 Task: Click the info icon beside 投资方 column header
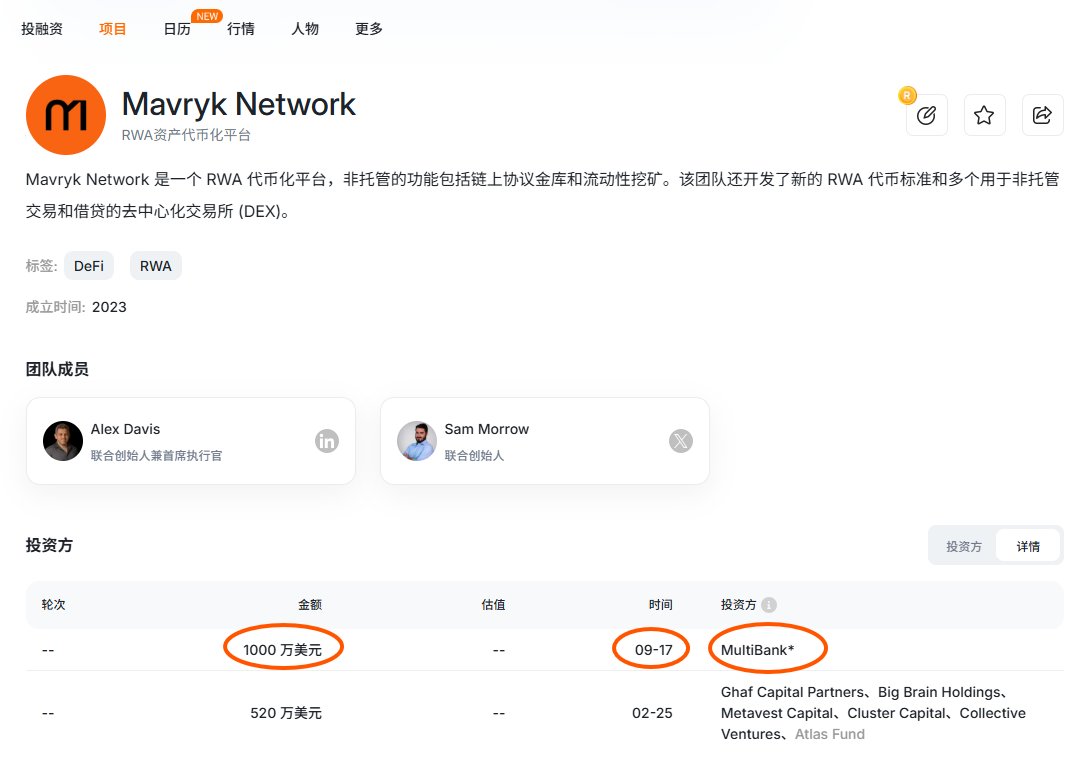[x=769, y=605]
